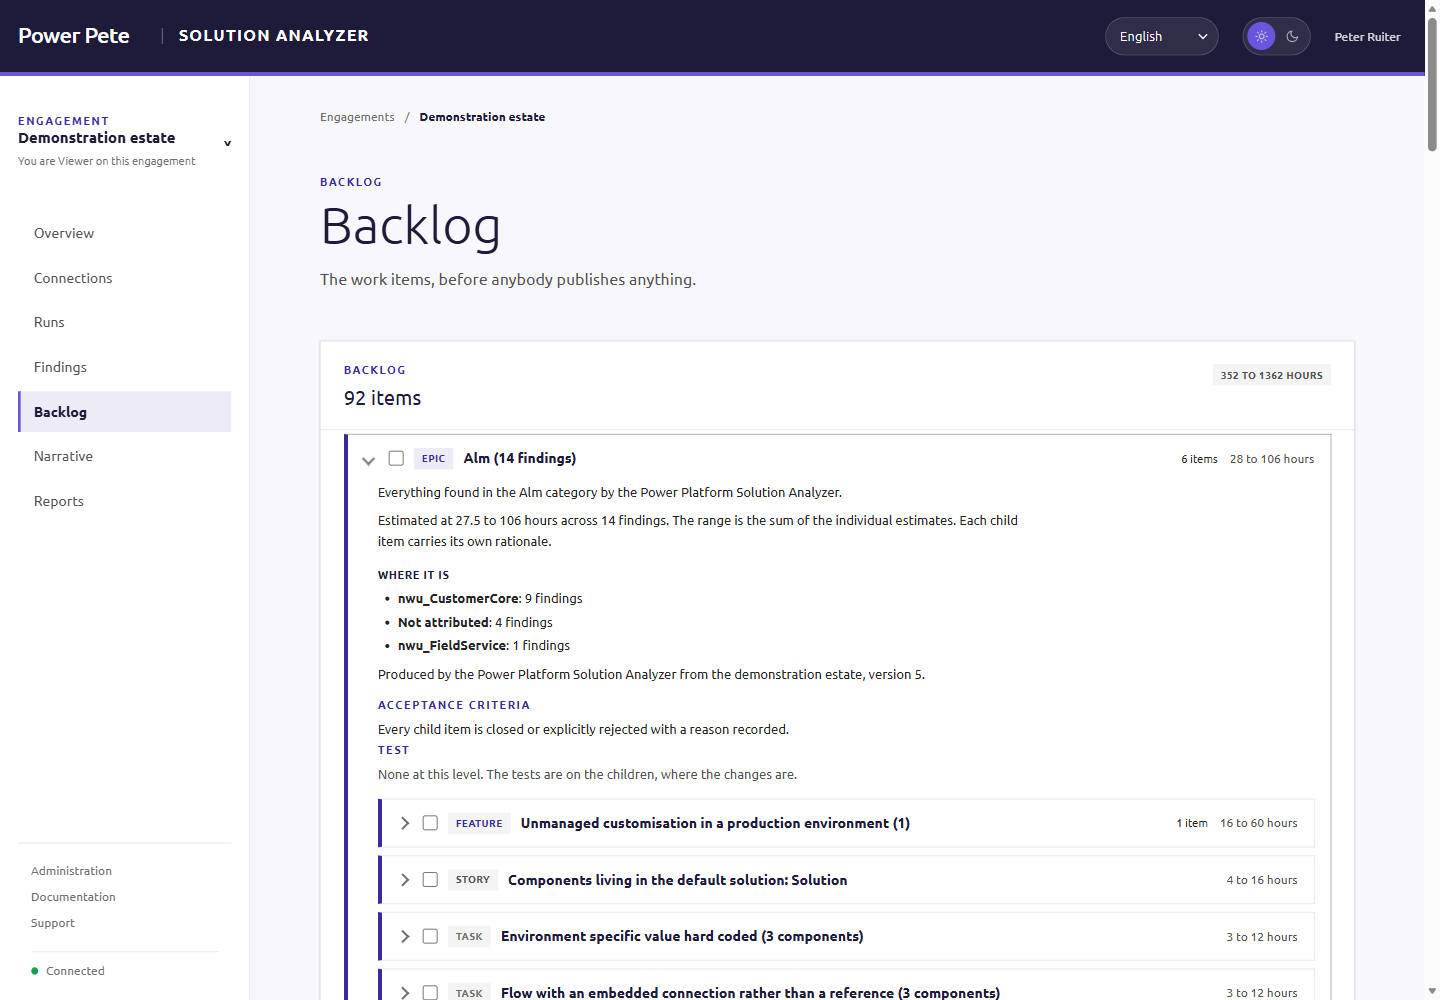Open the Support link
The image size is (1440, 1000).
pos(53,923)
